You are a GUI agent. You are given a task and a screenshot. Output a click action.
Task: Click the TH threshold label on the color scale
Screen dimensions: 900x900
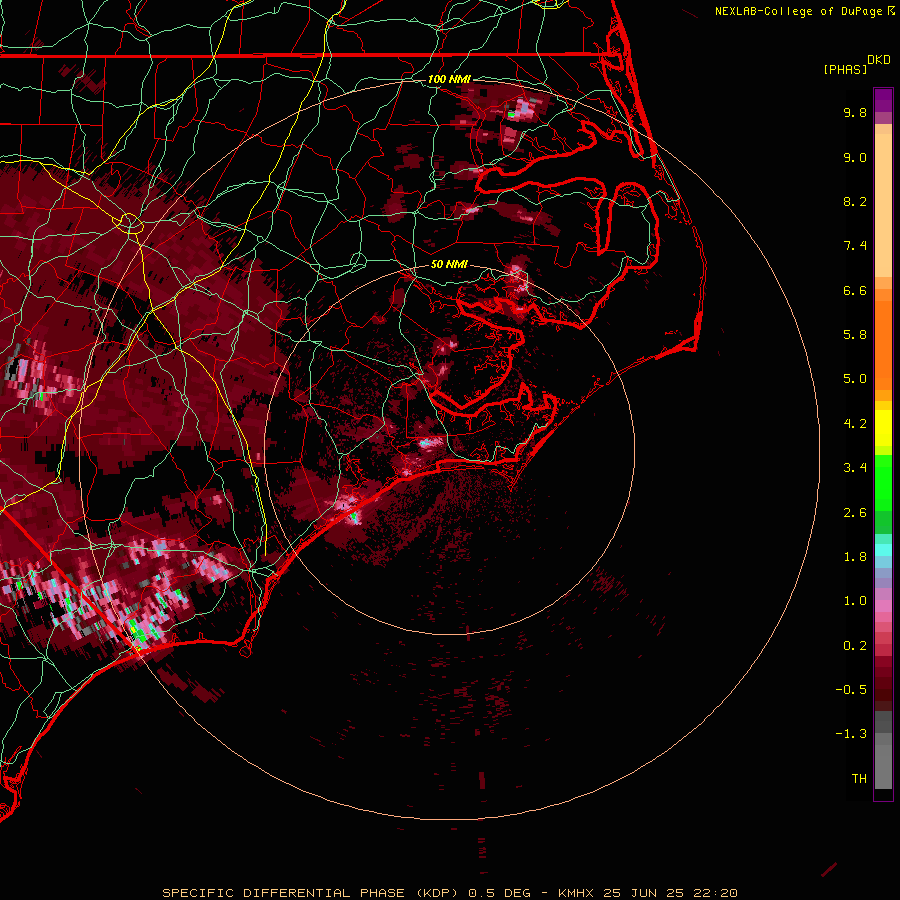coord(859,779)
